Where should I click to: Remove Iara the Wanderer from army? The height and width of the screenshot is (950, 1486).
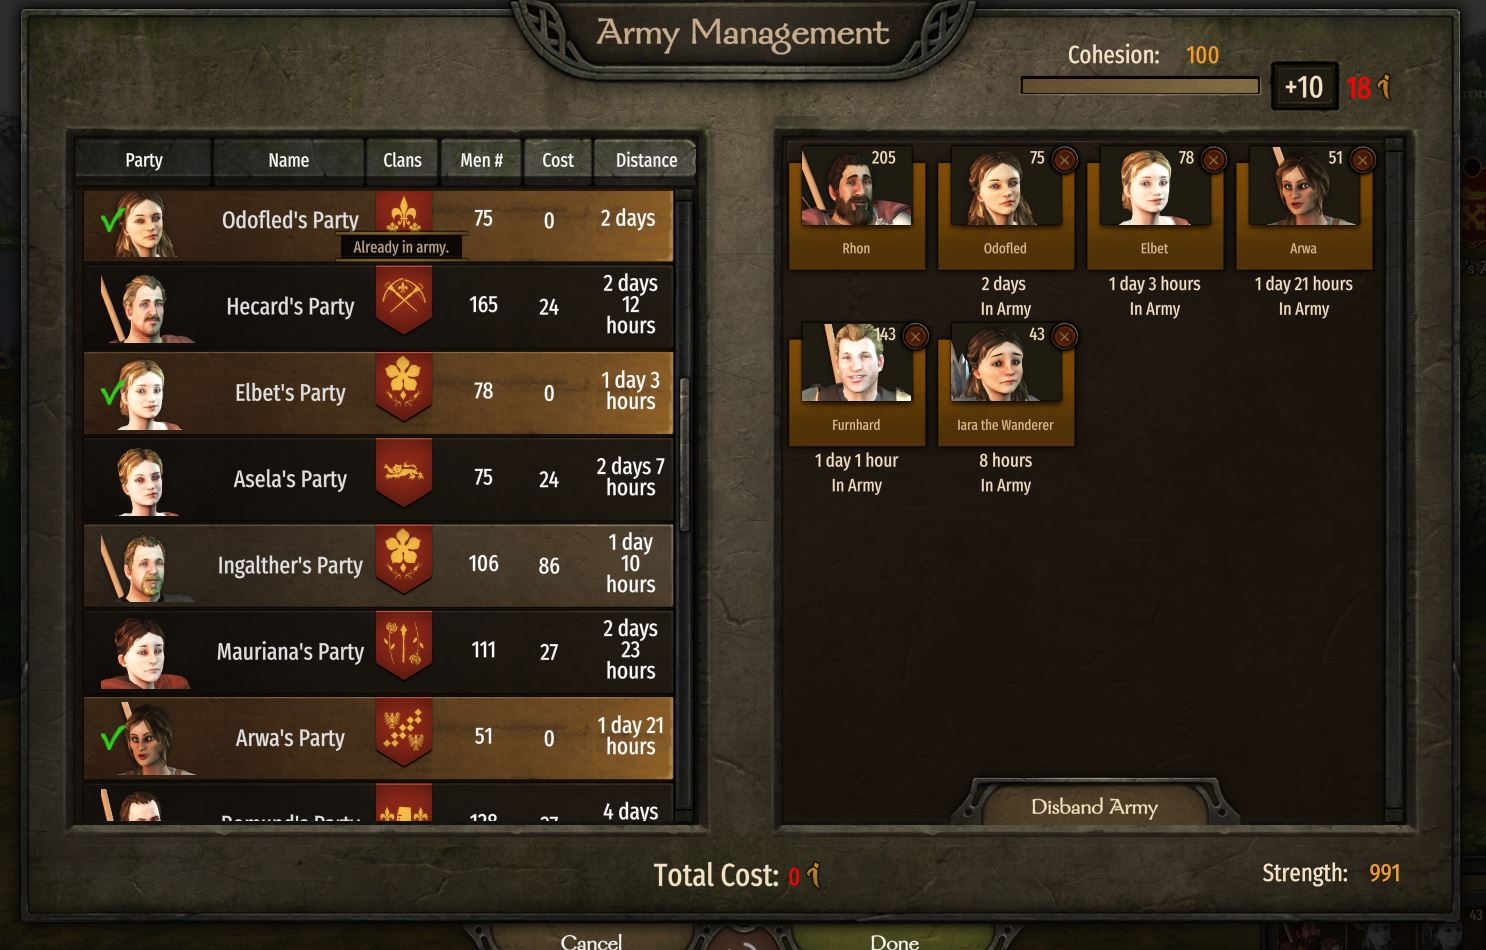click(x=1064, y=336)
